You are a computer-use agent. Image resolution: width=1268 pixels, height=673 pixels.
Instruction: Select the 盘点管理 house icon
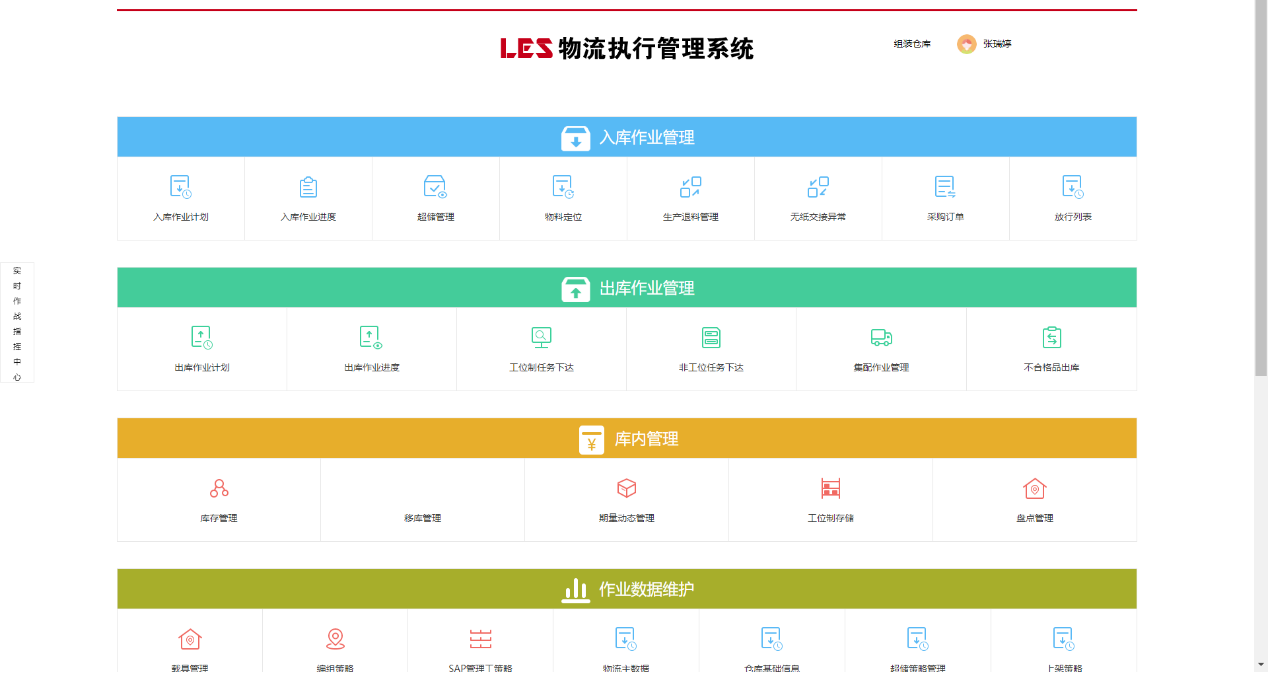point(1034,489)
